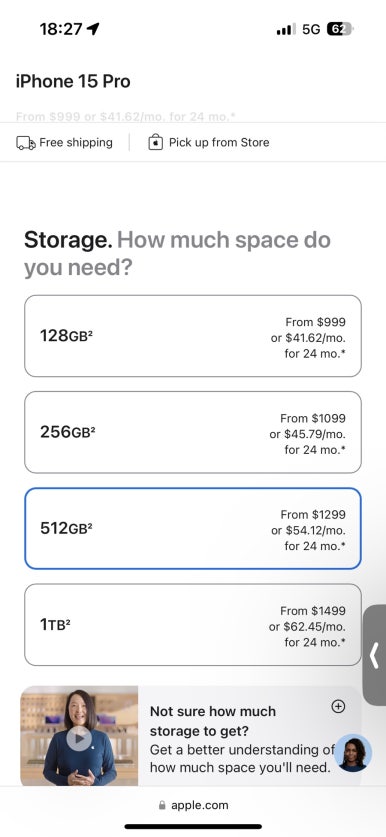Tap the battery indicator showing 62

pyautogui.click(x=340, y=29)
